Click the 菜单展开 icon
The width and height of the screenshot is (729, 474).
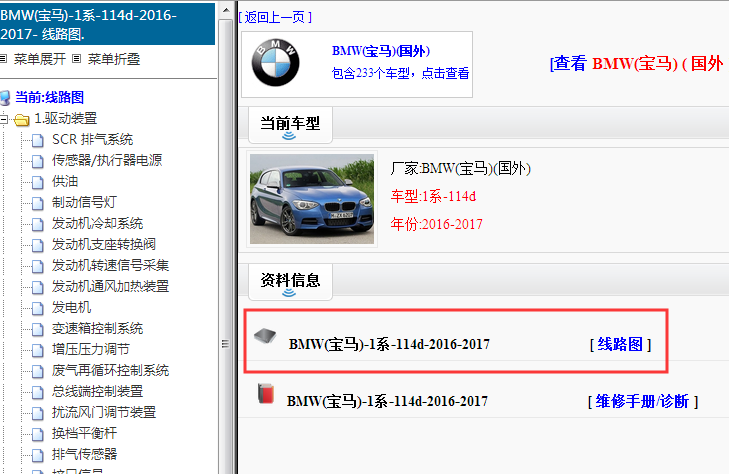pyautogui.click(x=3, y=59)
